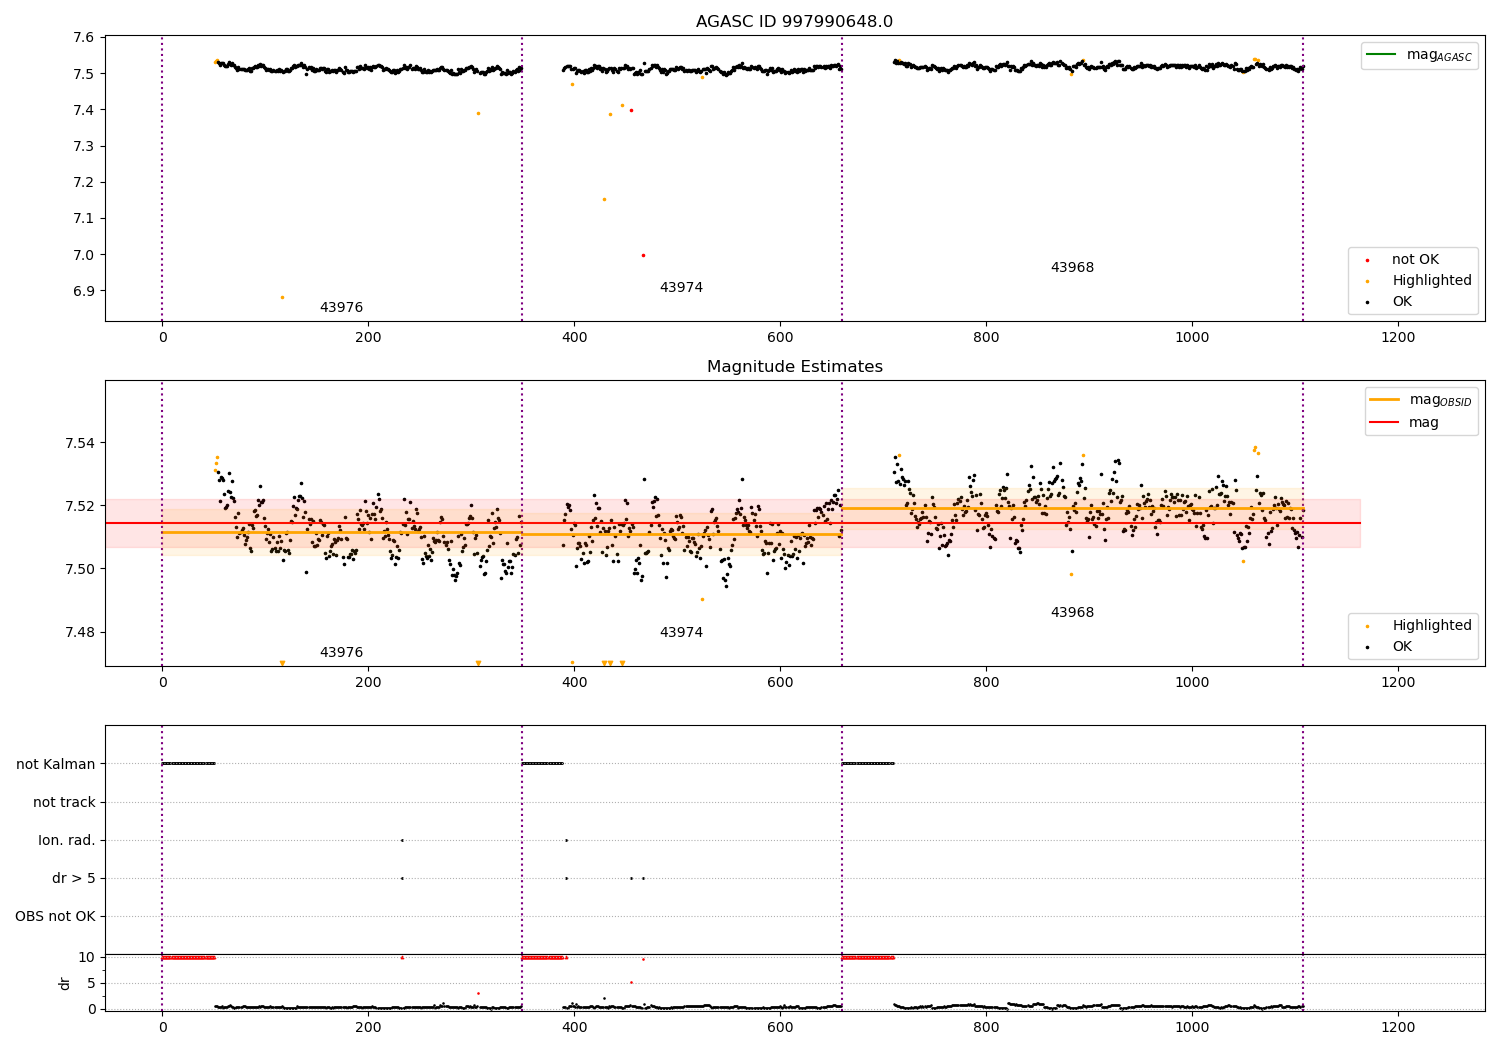Click the 7.48 y-axis tick label
The height and width of the screenshot is (1050, 1500).
click(x=81, y=633)
